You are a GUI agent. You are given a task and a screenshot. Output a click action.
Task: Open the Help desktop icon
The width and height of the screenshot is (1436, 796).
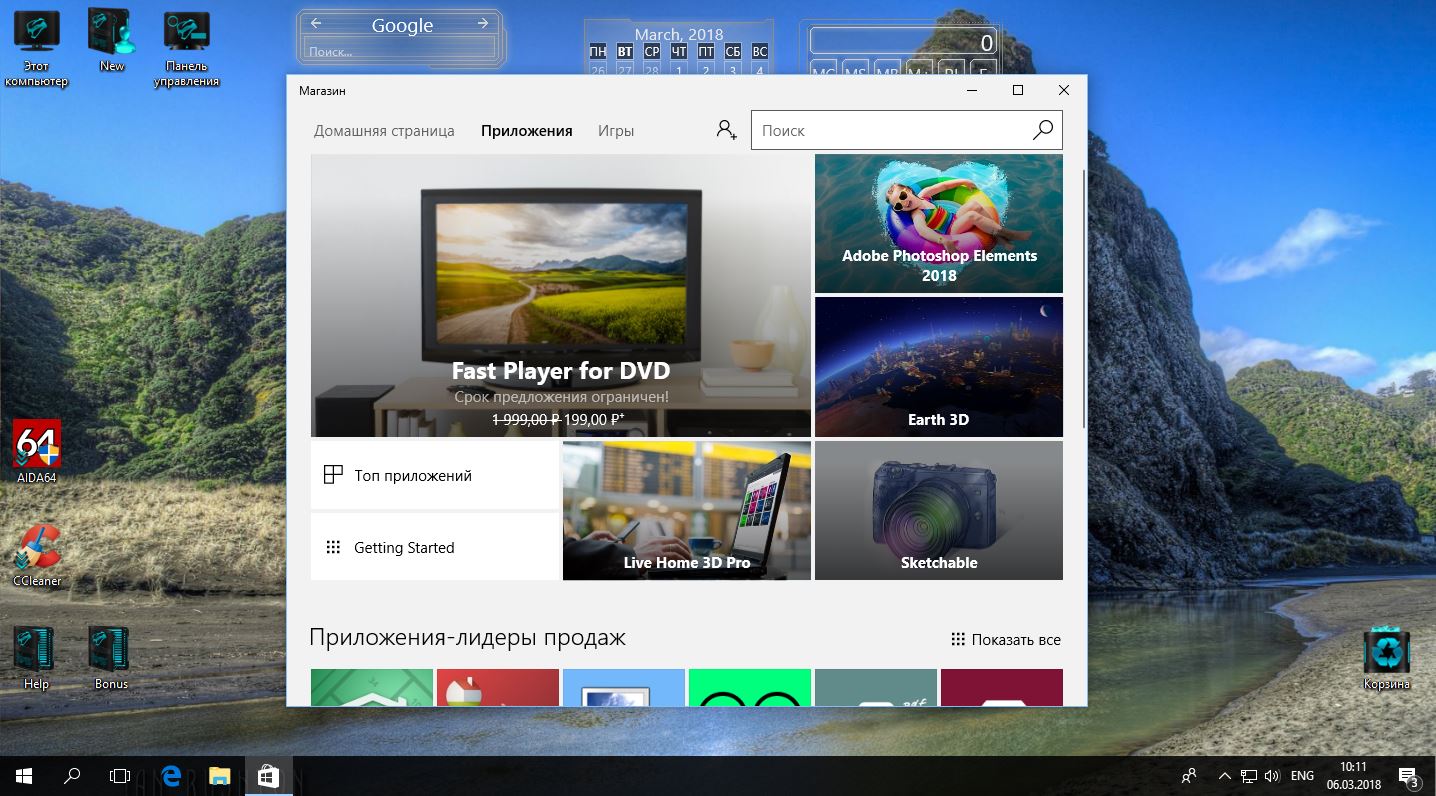(36, 658)
